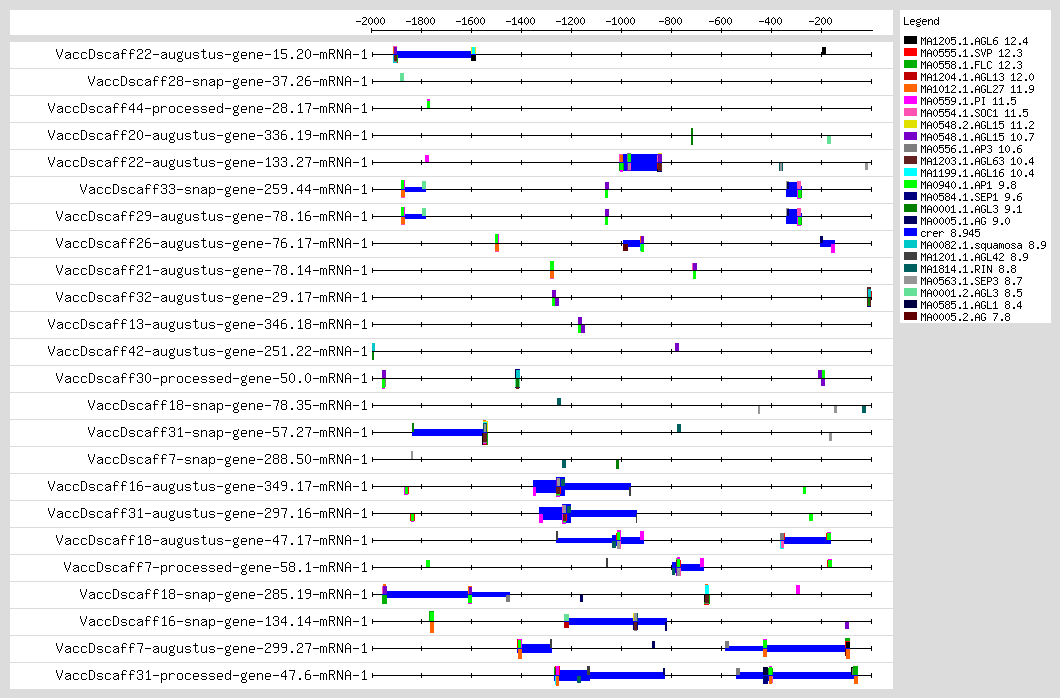Viewport: 1060px width, 698px height.
Task: Click the red MA0555.1.SVP legend swatch
Action: (x=911, y=53)
